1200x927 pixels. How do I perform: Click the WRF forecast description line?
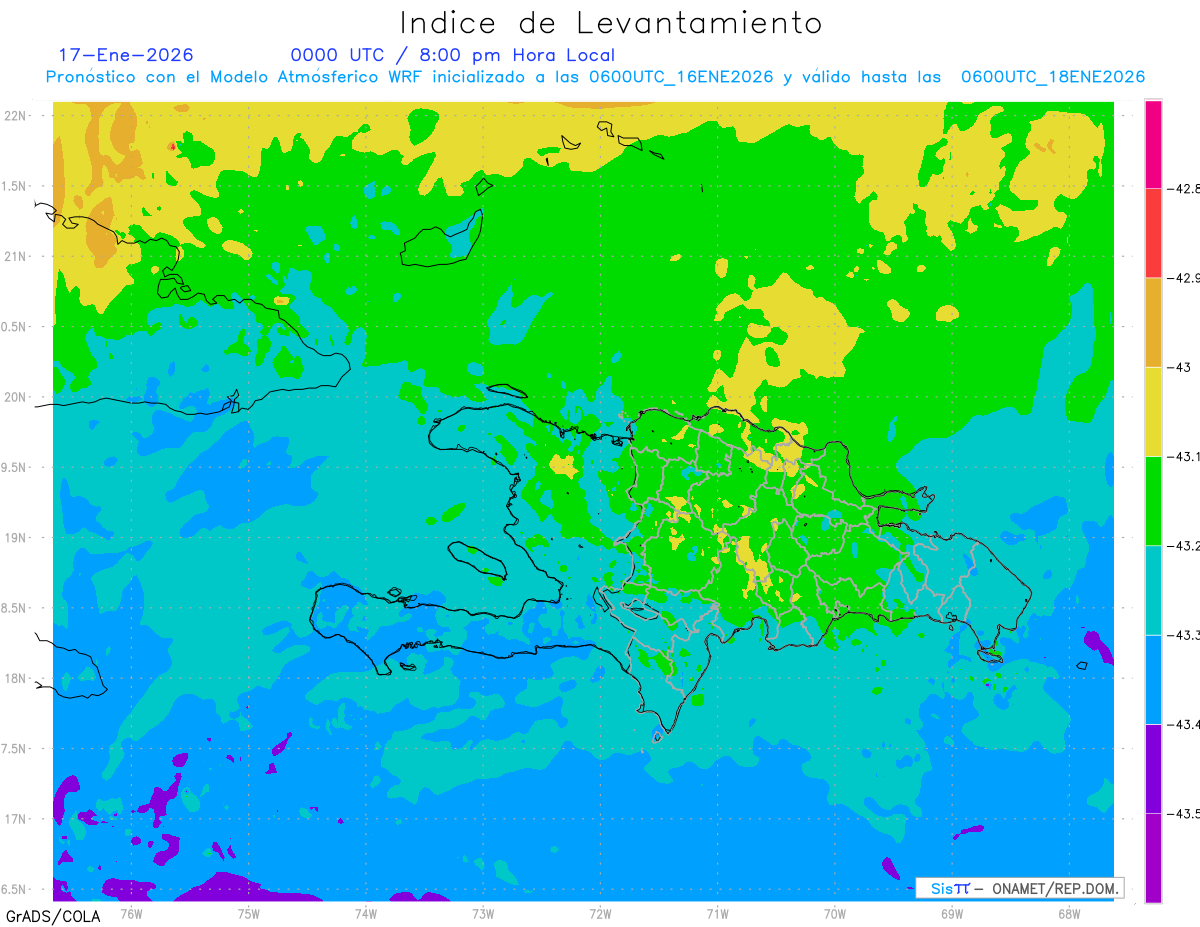point(595,77)
